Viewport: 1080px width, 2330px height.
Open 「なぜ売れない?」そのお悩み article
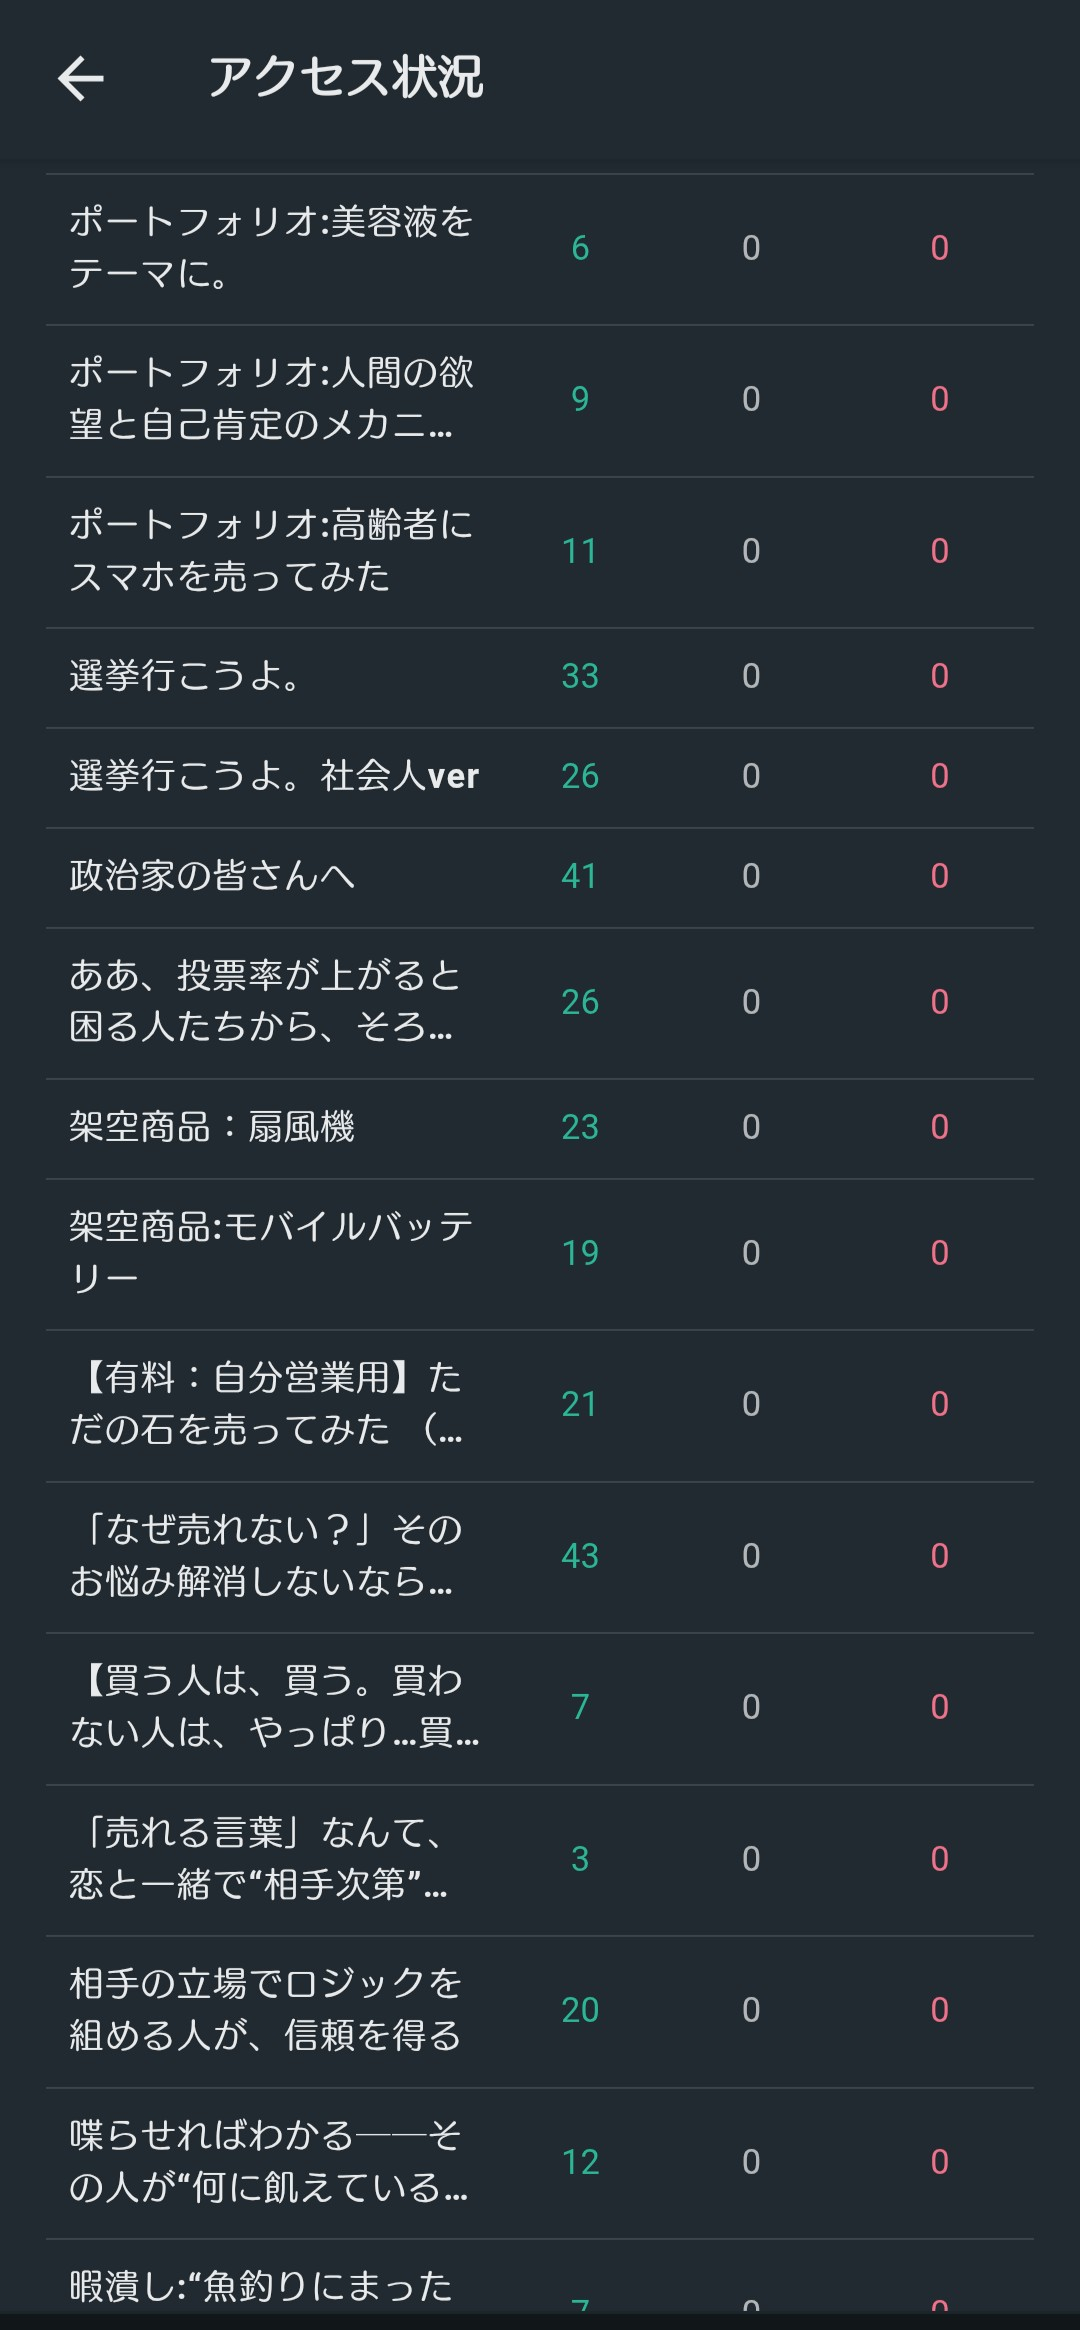tap(266, 1556)
